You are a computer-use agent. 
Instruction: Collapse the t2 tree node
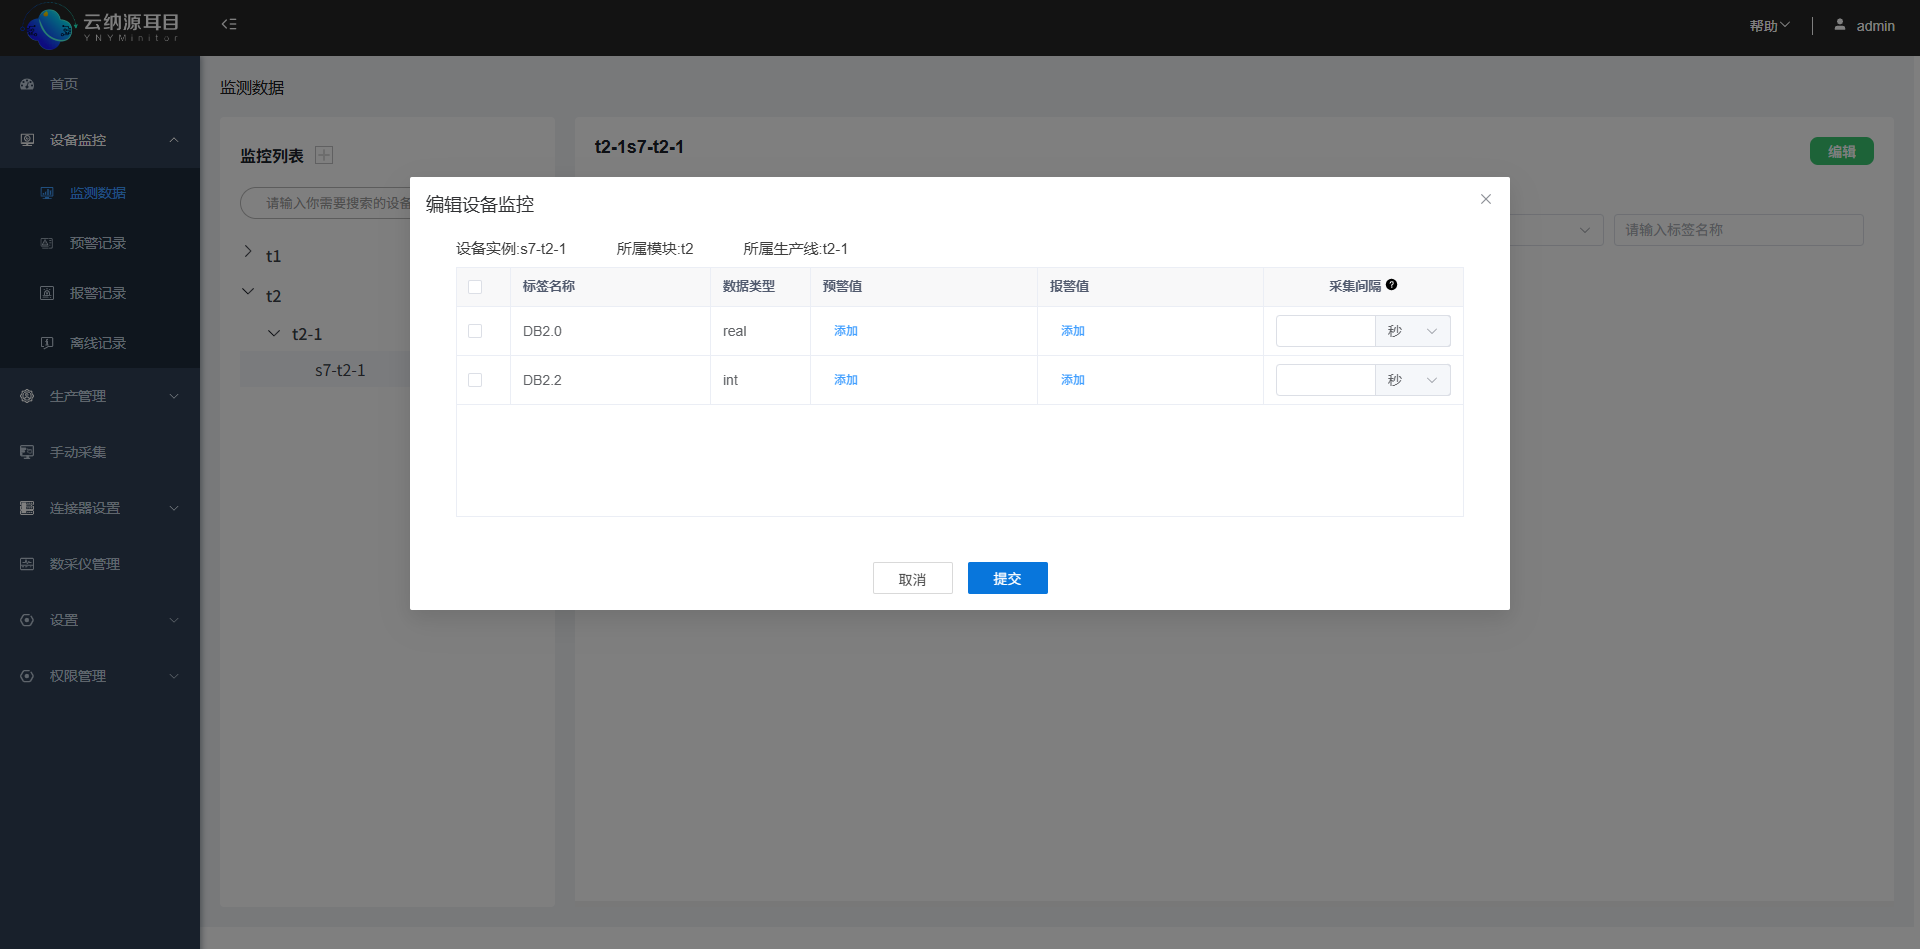point(248,291)
